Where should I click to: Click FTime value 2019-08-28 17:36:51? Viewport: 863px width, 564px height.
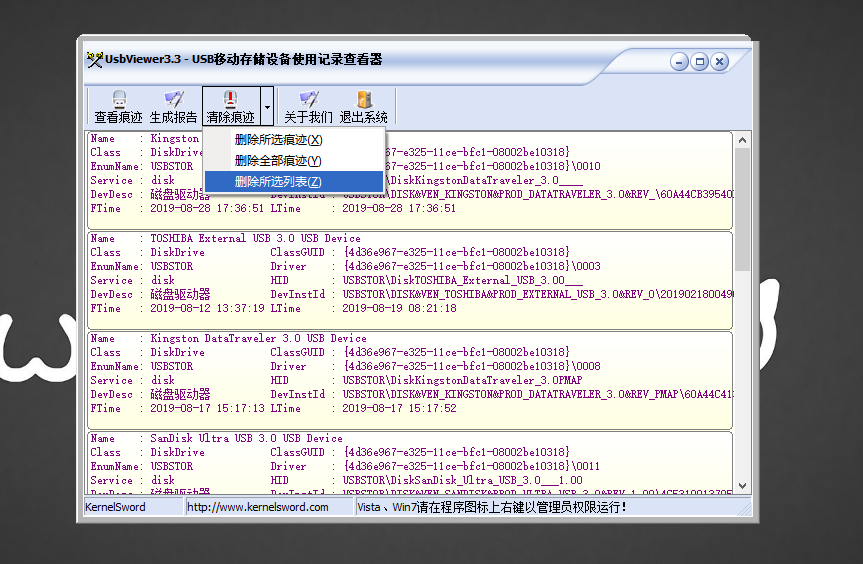coord(207,209)
